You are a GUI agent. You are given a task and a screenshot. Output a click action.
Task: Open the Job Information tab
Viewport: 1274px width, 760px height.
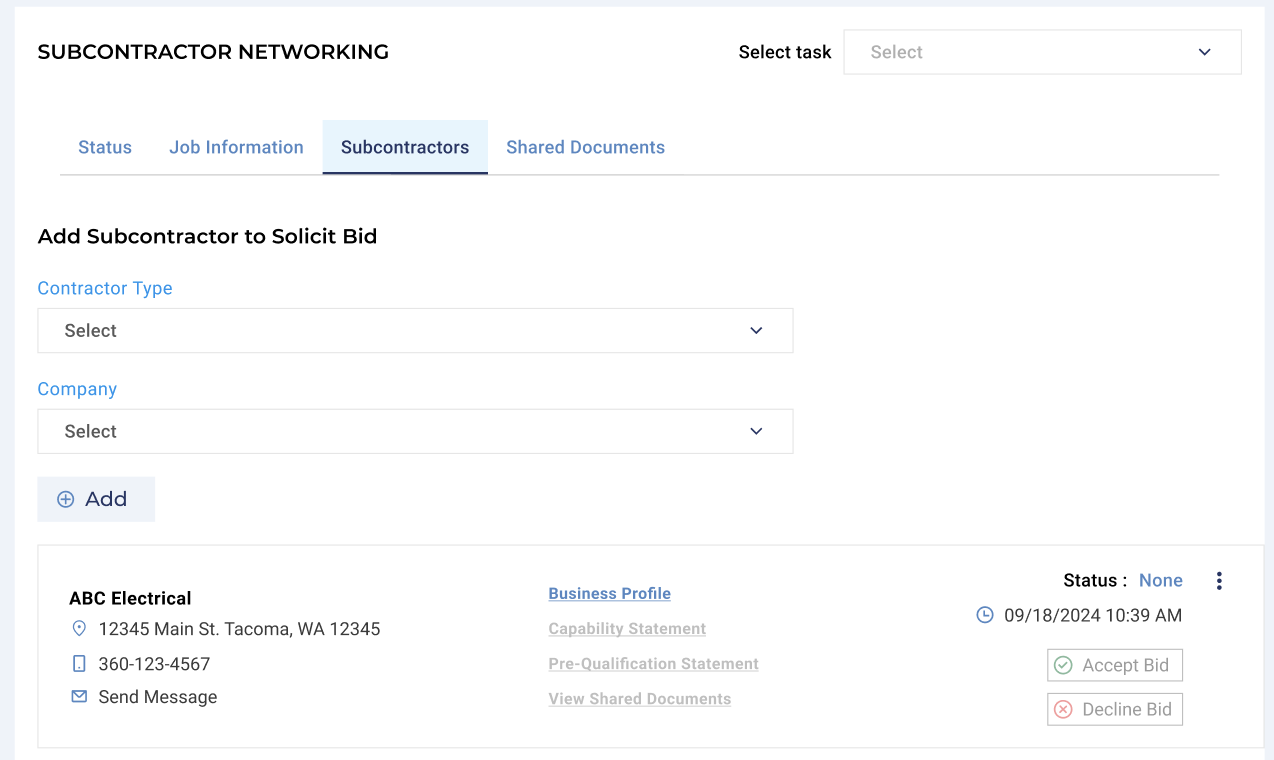tap(236, 147)
